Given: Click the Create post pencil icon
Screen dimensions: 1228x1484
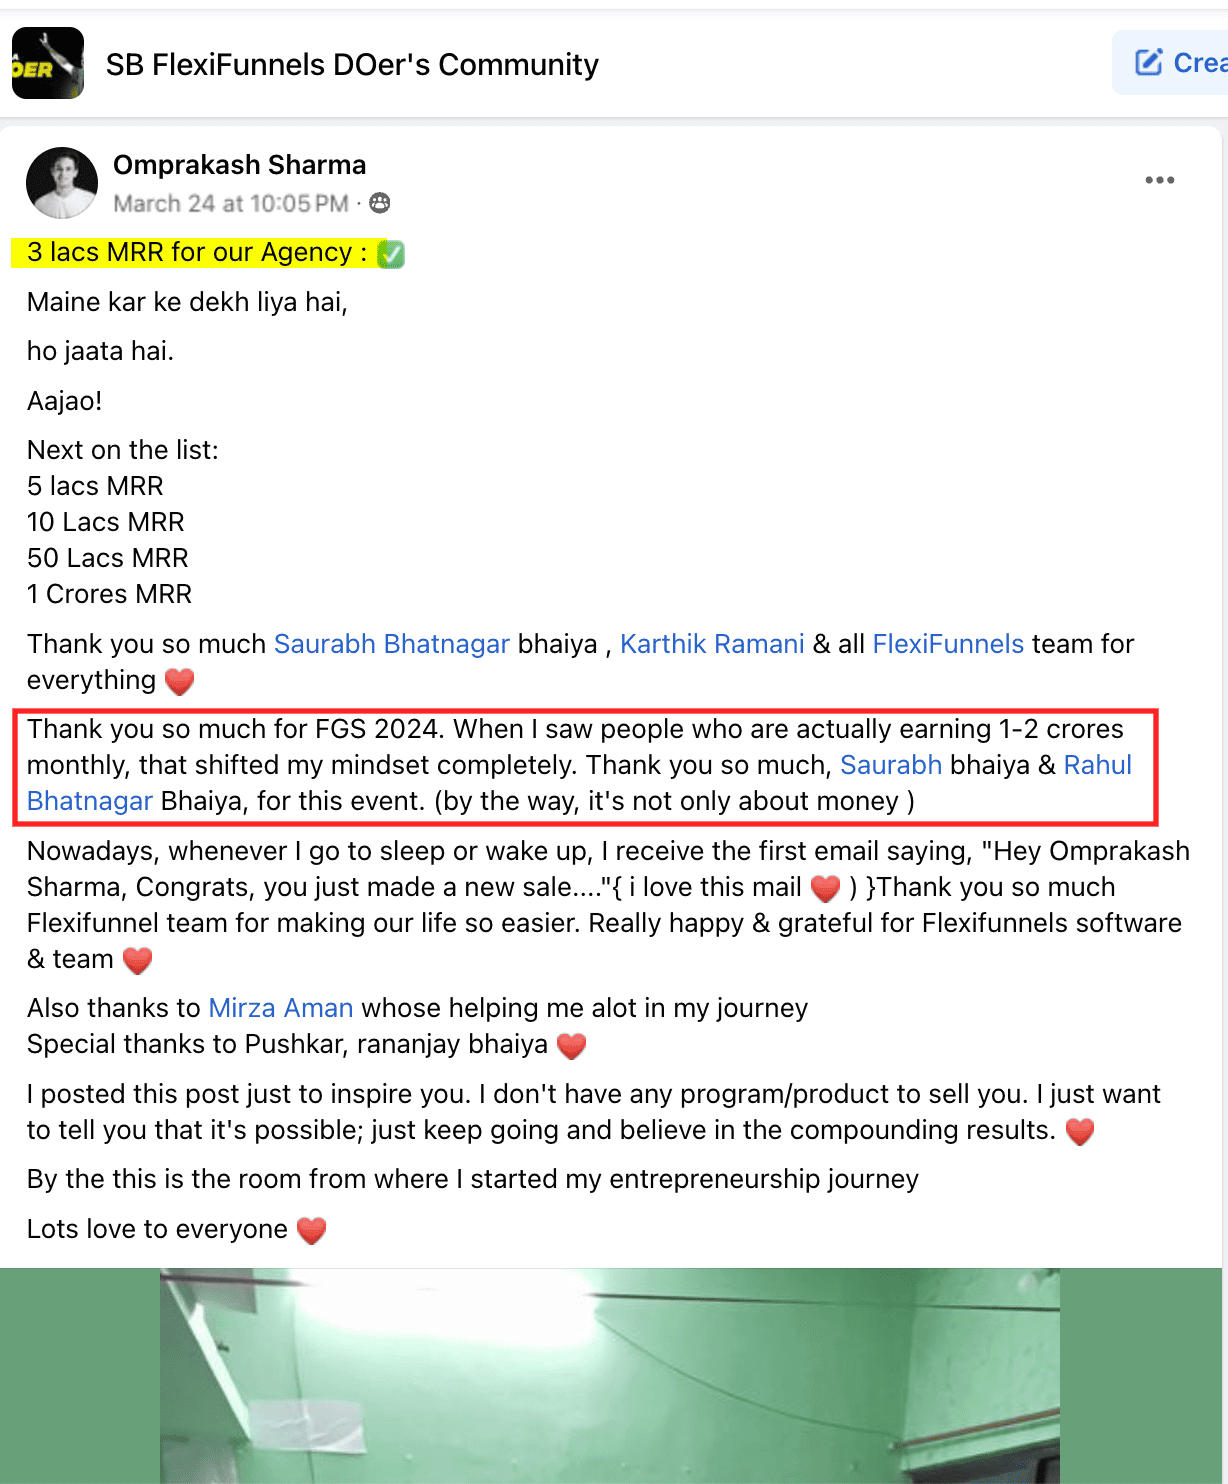Looking at the screenshot, I should click(1149, 62).
